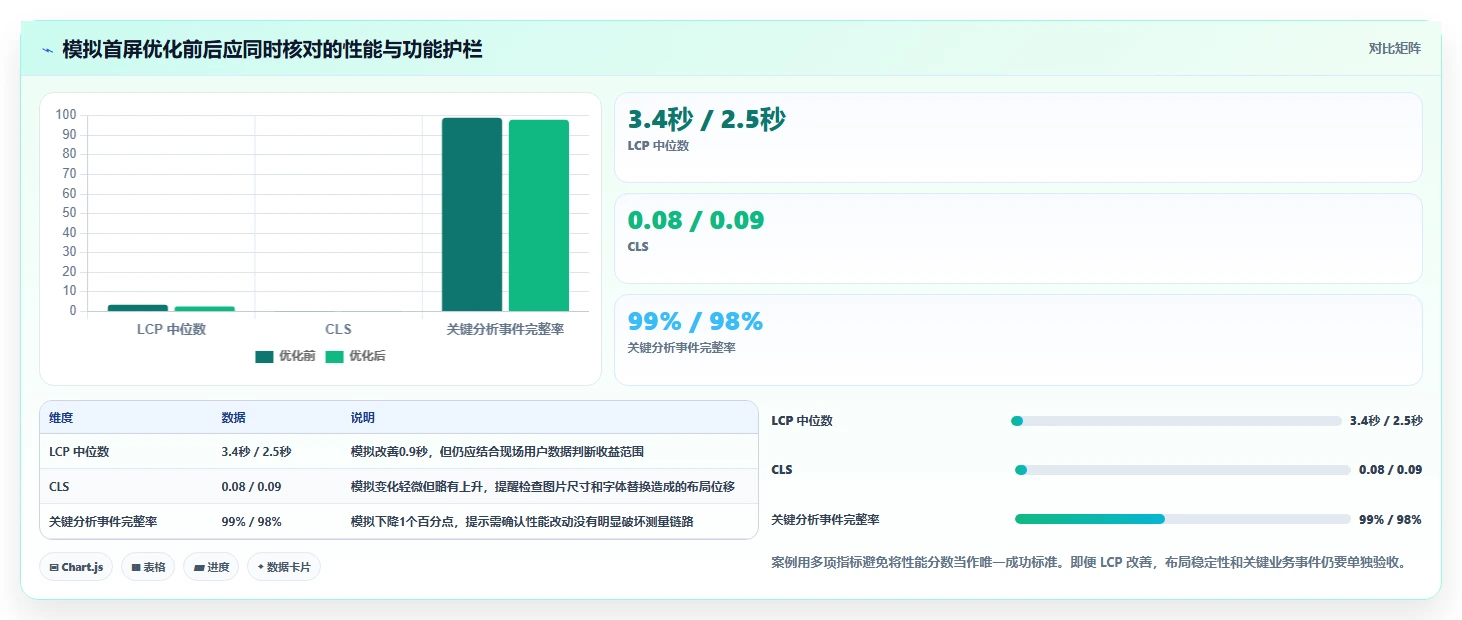Click the CLS label on the chart axis
Image resolution: width=1462 pixels, height=620 pixels.
coord(338,329)
